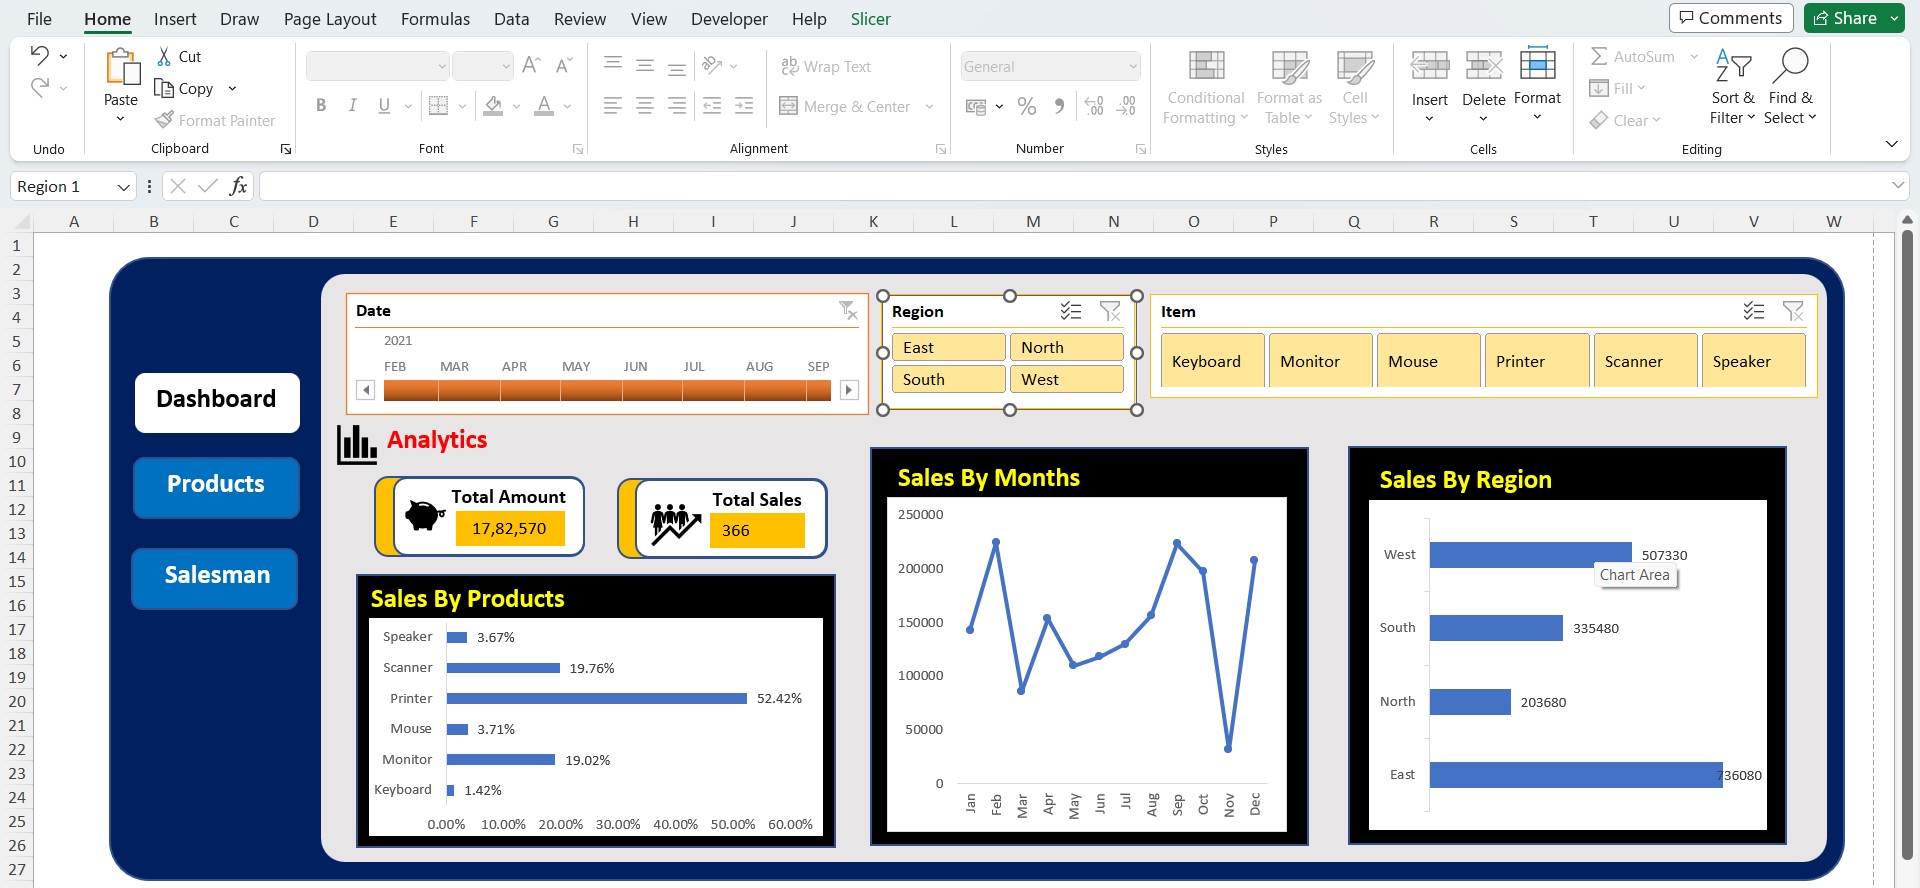
Task: Toggle Keyboard in Item slicer
Action: coord(1212,361)
